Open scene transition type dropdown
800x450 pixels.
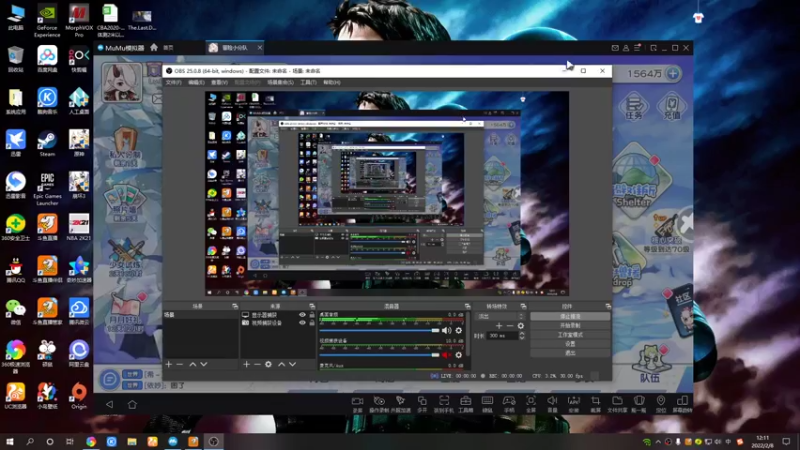pos(500,316)
